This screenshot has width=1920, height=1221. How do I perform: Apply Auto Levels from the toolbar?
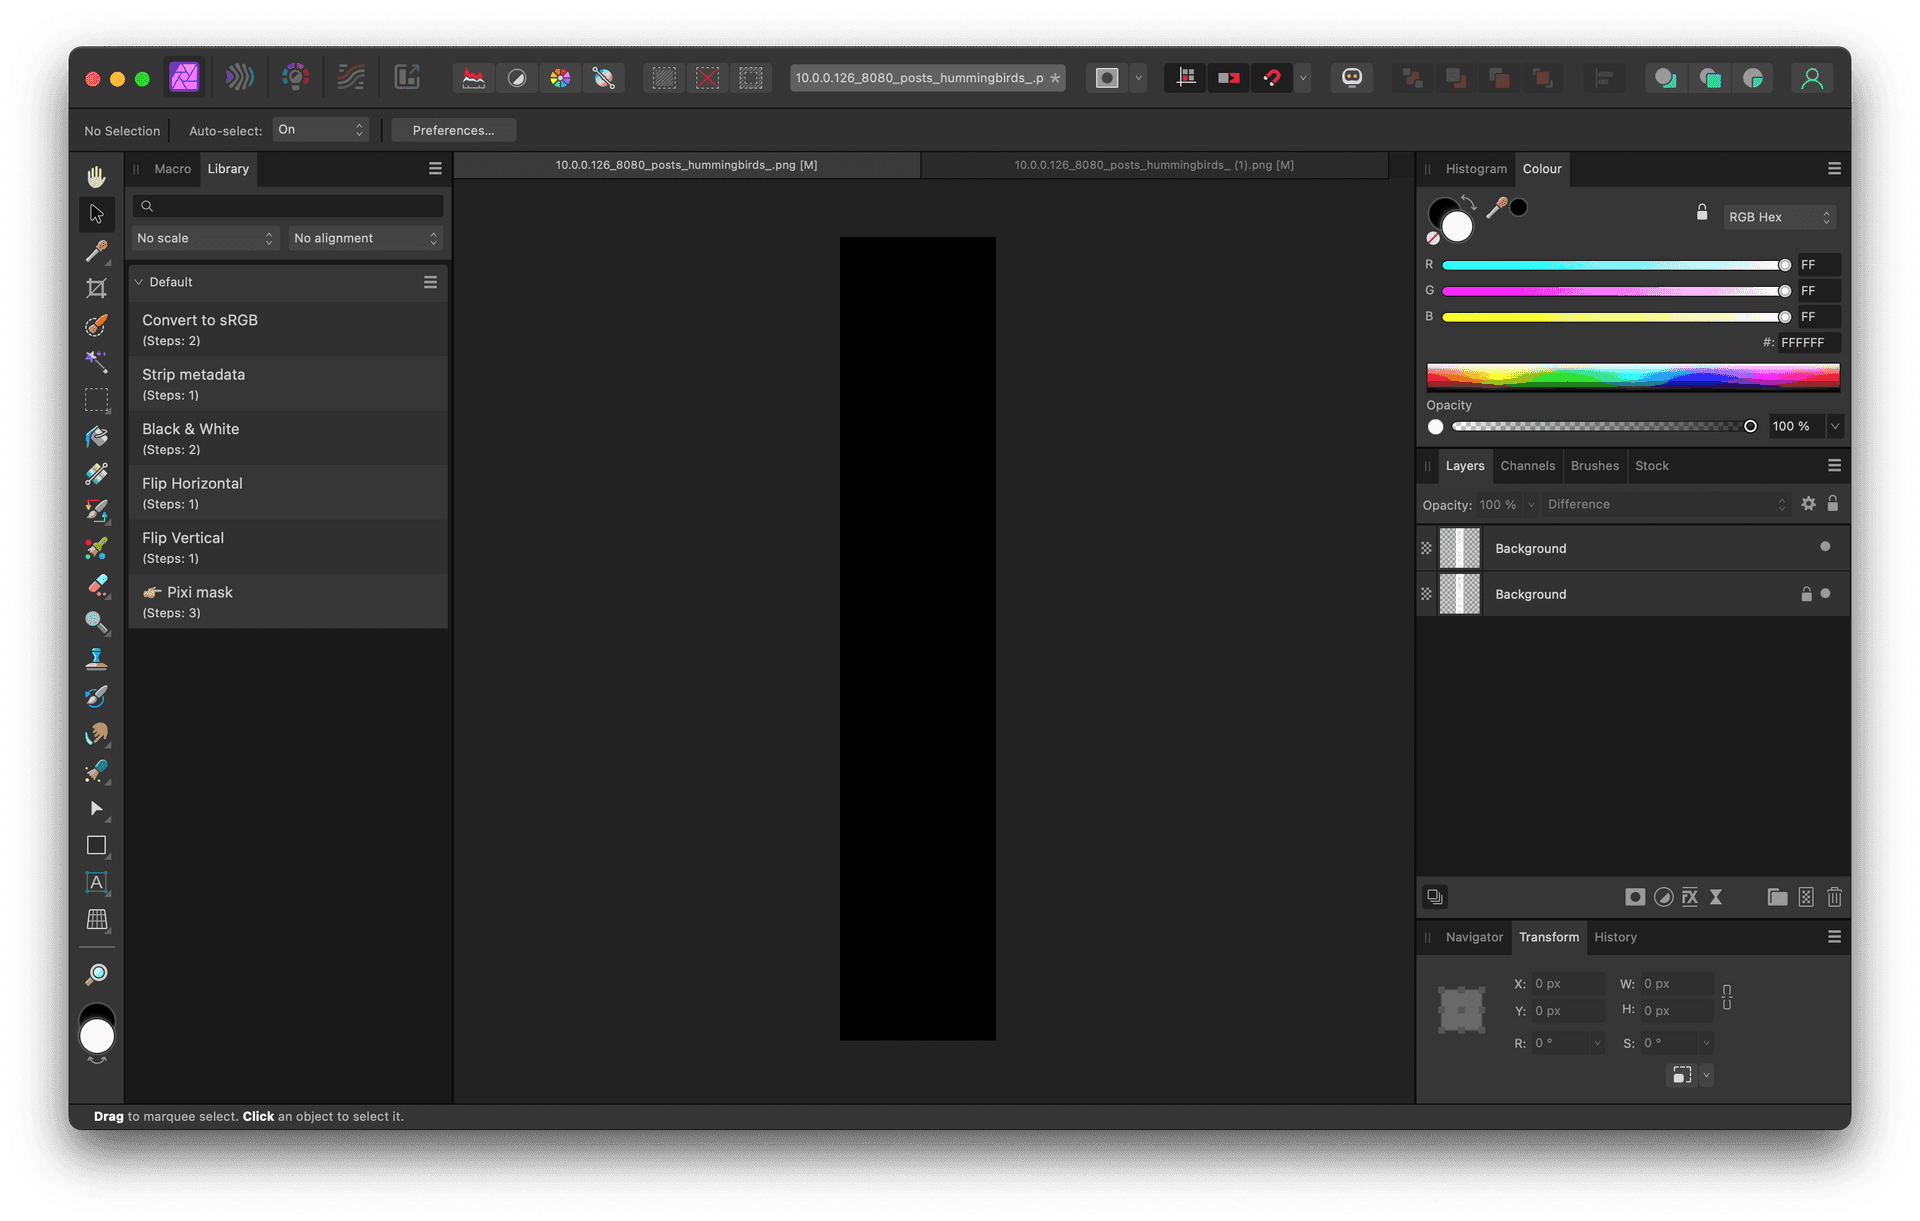[474, 78]
